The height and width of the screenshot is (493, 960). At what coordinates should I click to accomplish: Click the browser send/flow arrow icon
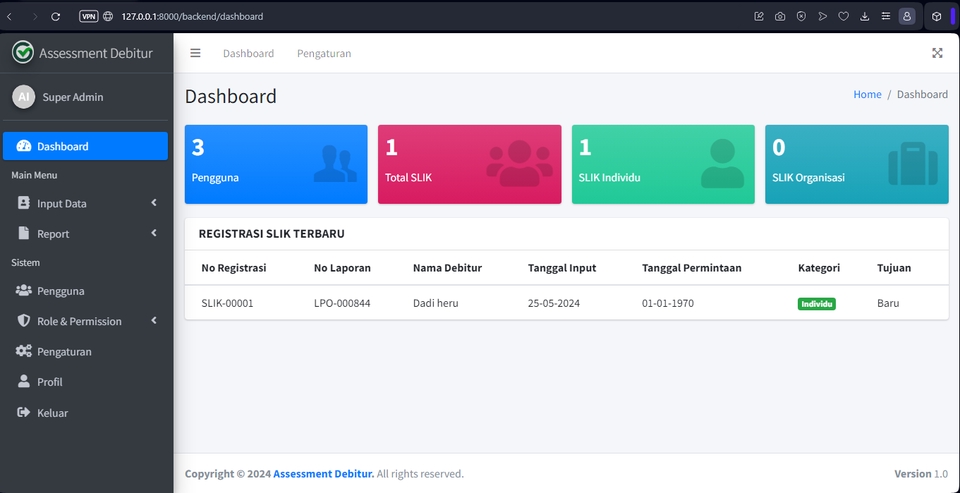pos(822,17)
